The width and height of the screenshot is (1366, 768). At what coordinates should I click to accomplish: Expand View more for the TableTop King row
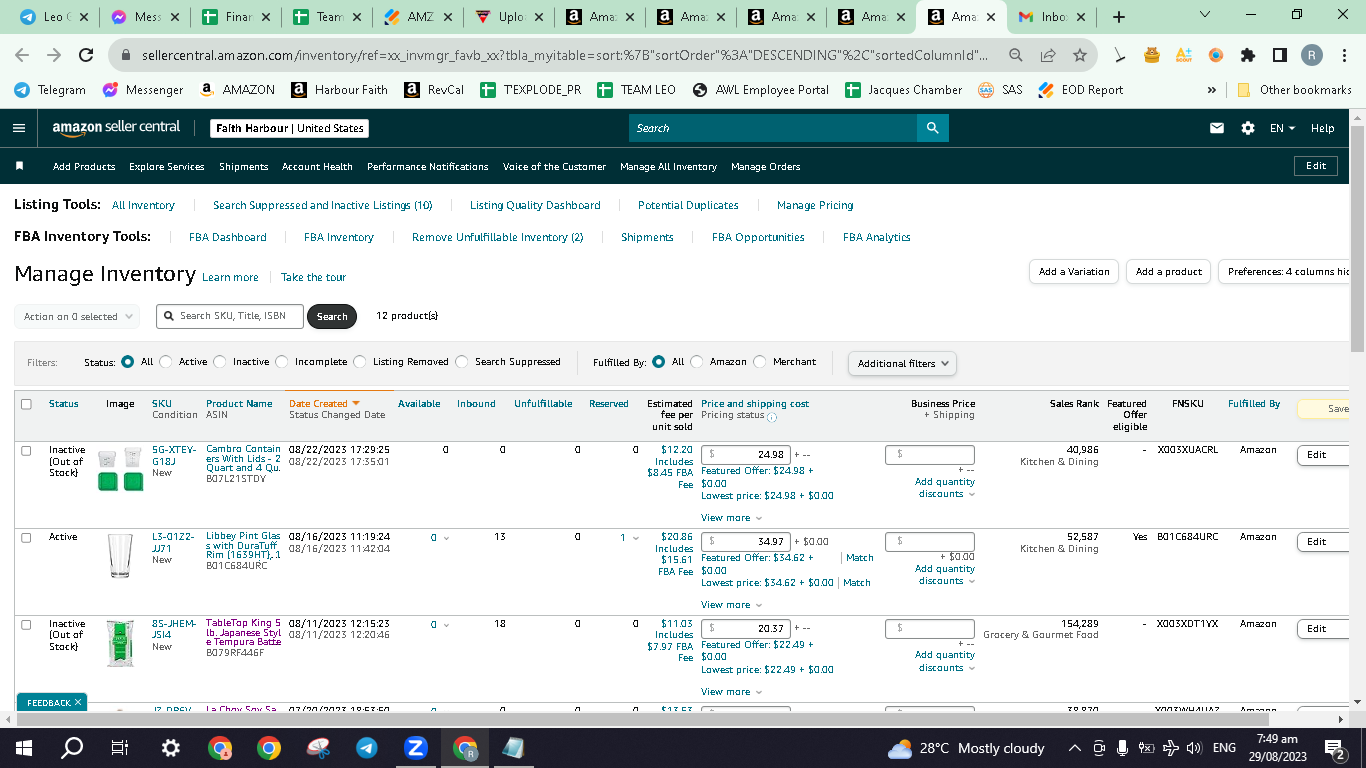(731, 692)
